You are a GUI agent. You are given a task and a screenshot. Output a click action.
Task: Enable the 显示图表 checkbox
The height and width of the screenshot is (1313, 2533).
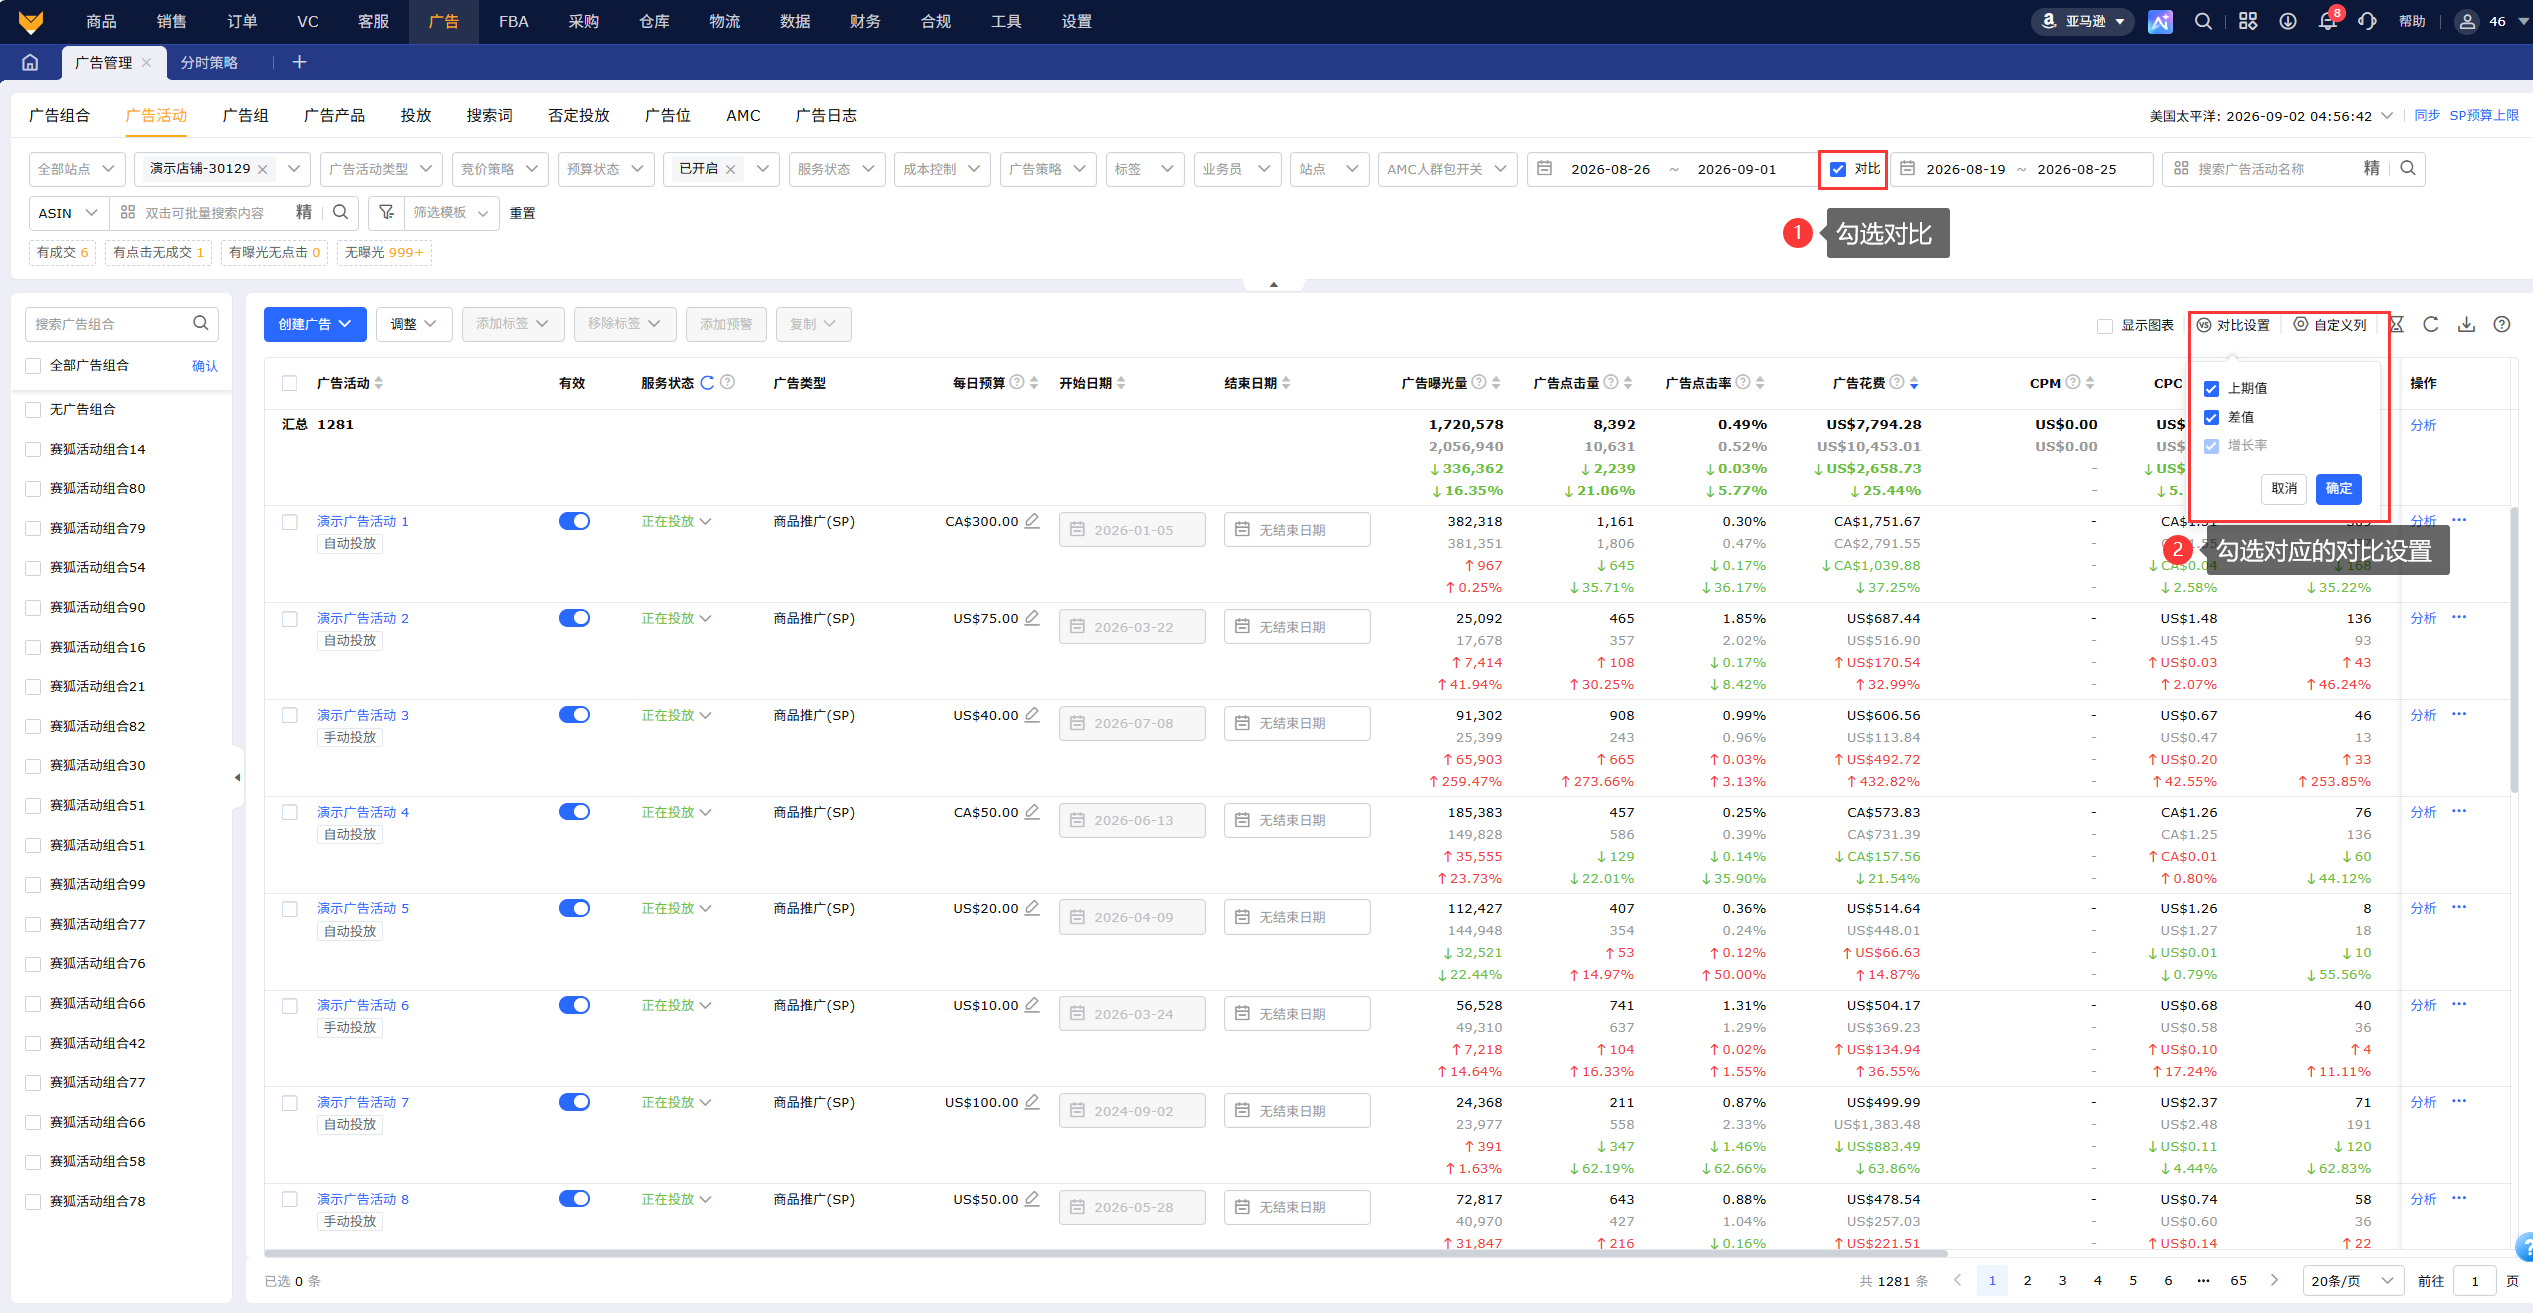[x=2105, y=326]
